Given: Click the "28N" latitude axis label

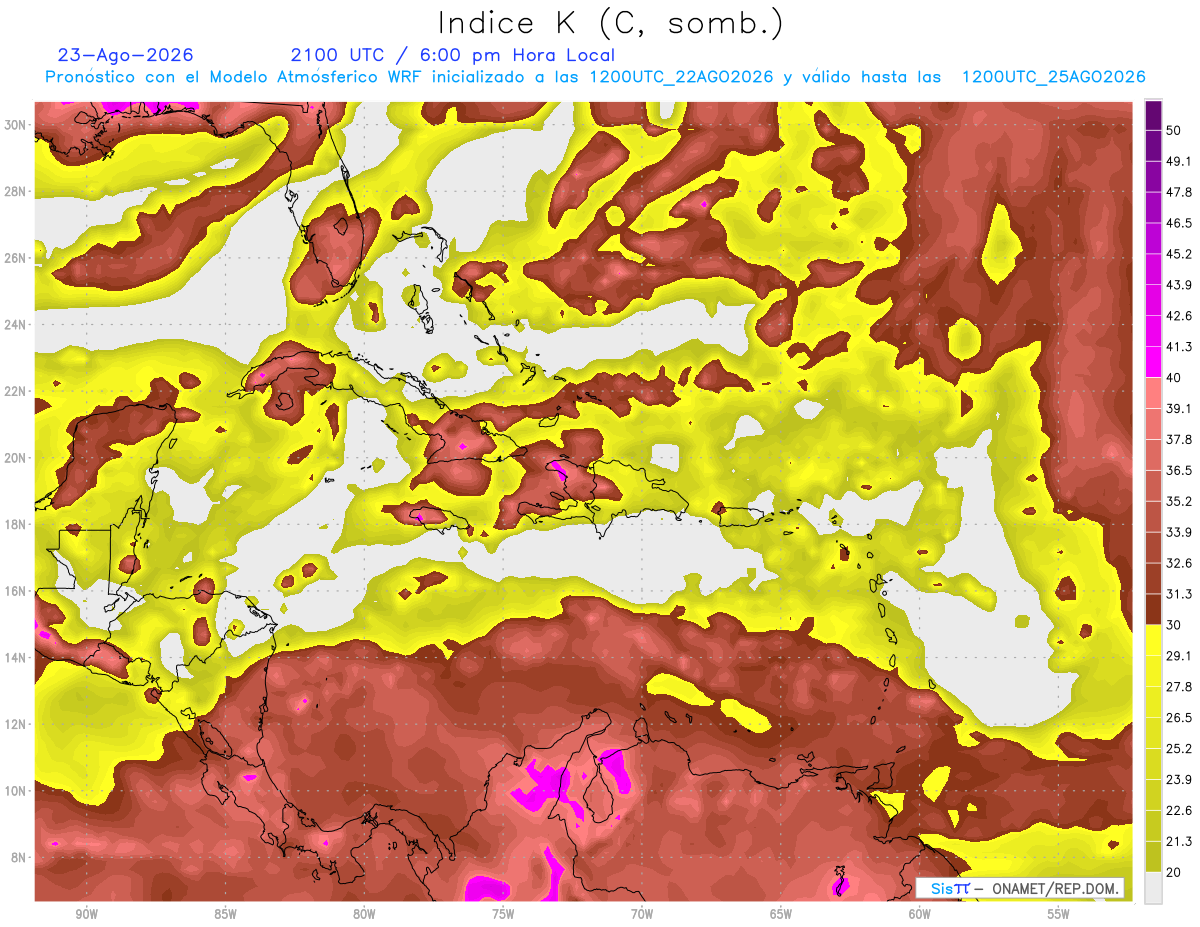Looking at the screenshot, I should pyautogui.click(x=17, y=191).
